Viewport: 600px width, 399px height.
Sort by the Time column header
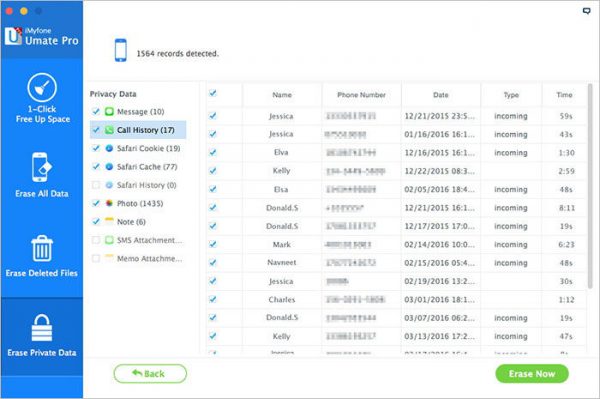pyautogui.click(x=564, y=95)
